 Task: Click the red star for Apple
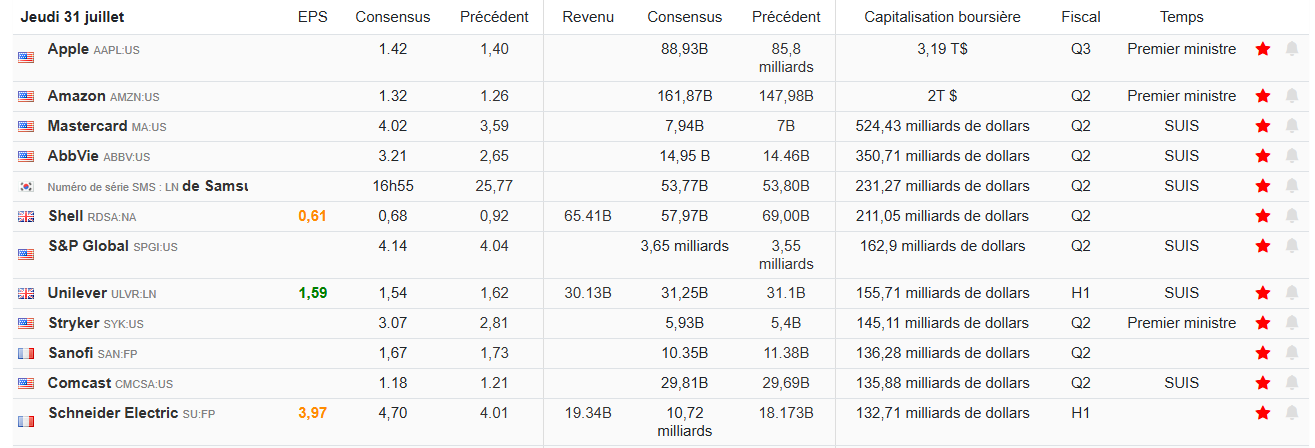[x=1263, y=49]
